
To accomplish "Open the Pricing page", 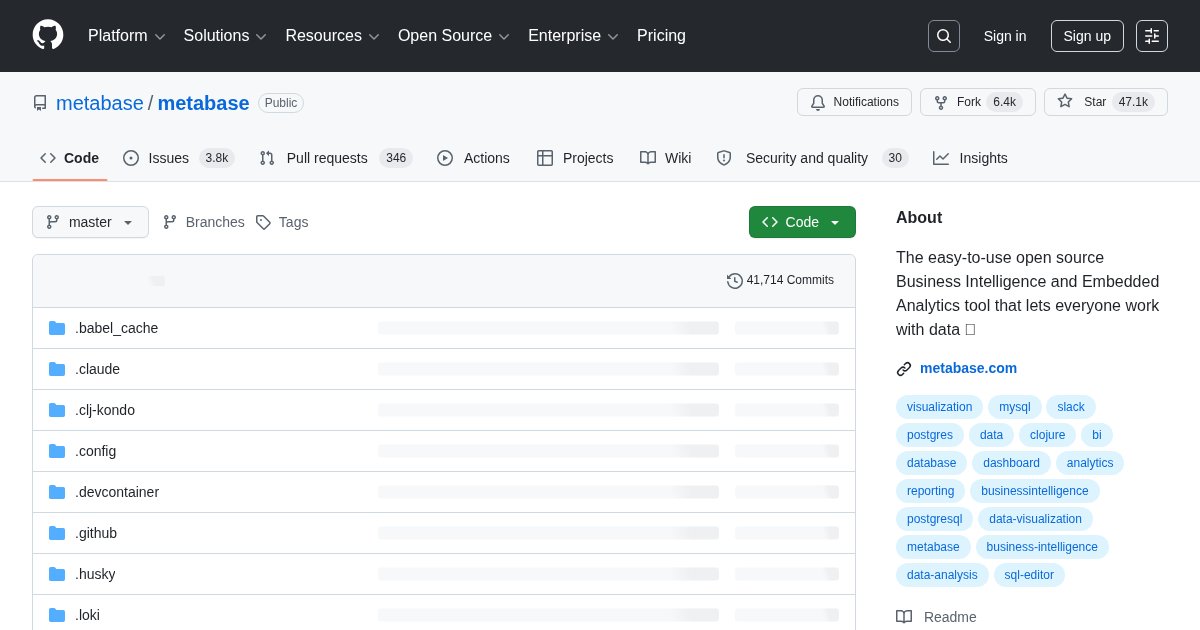I will pos(661,36).
